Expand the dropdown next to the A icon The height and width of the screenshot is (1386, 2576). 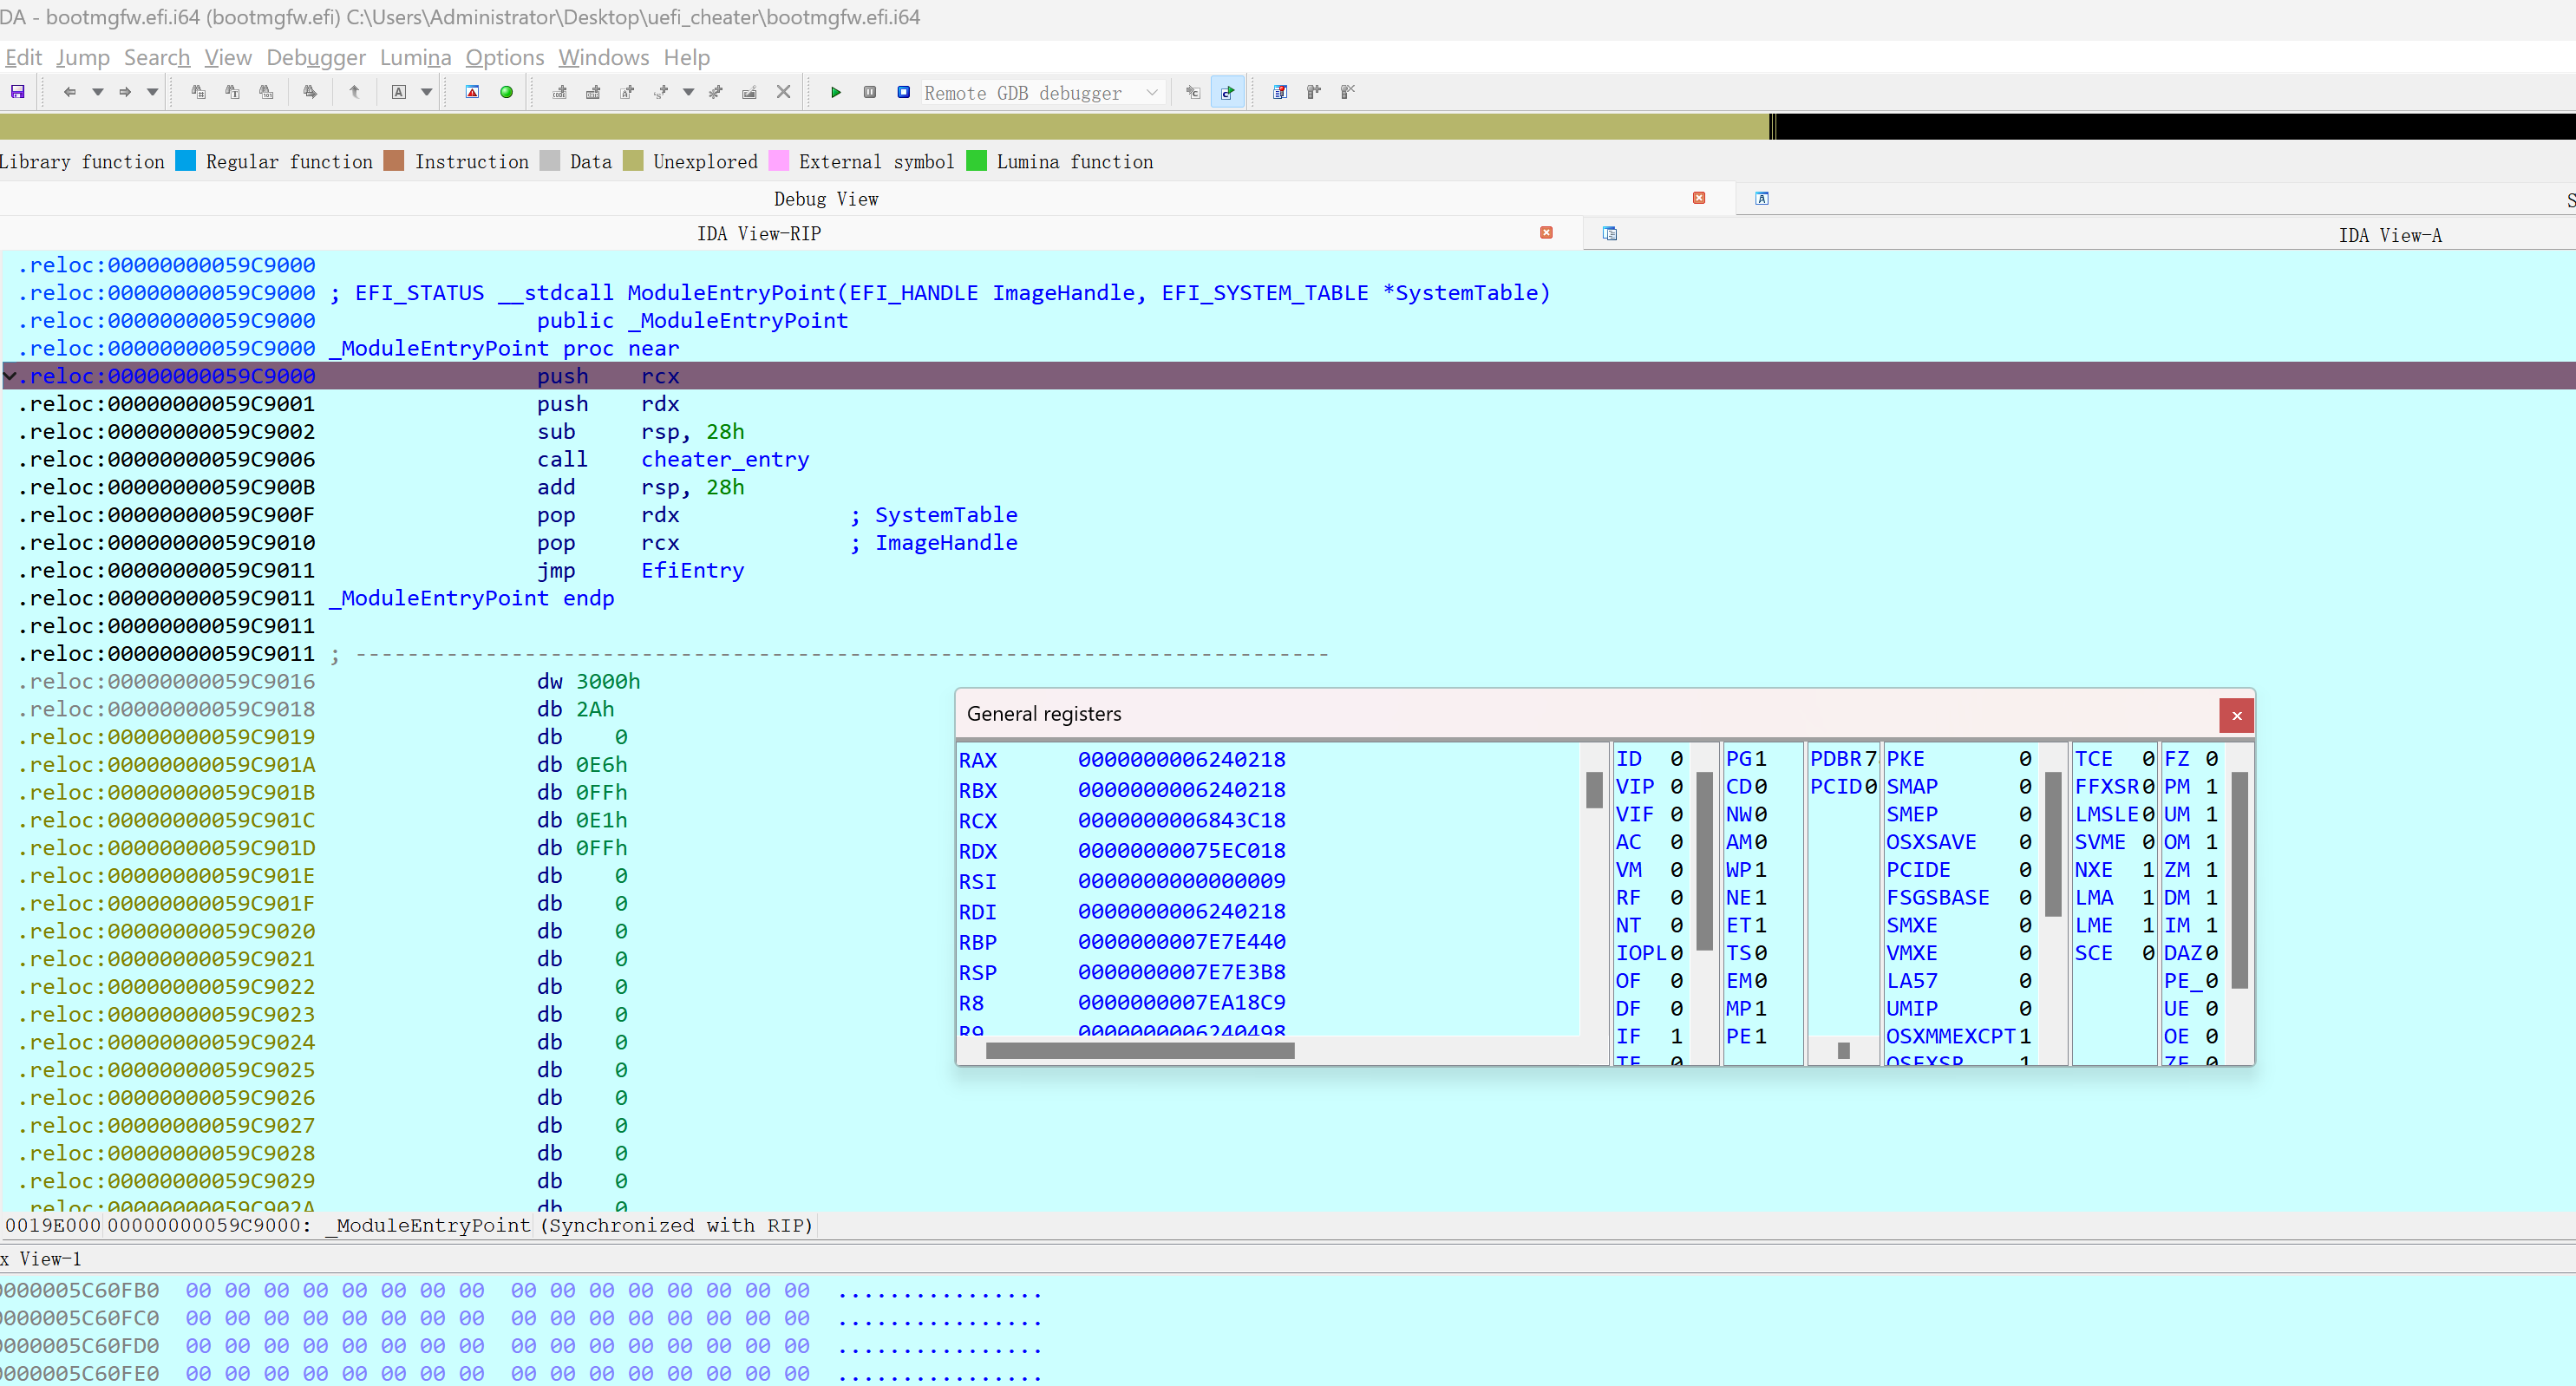(426, 92)
